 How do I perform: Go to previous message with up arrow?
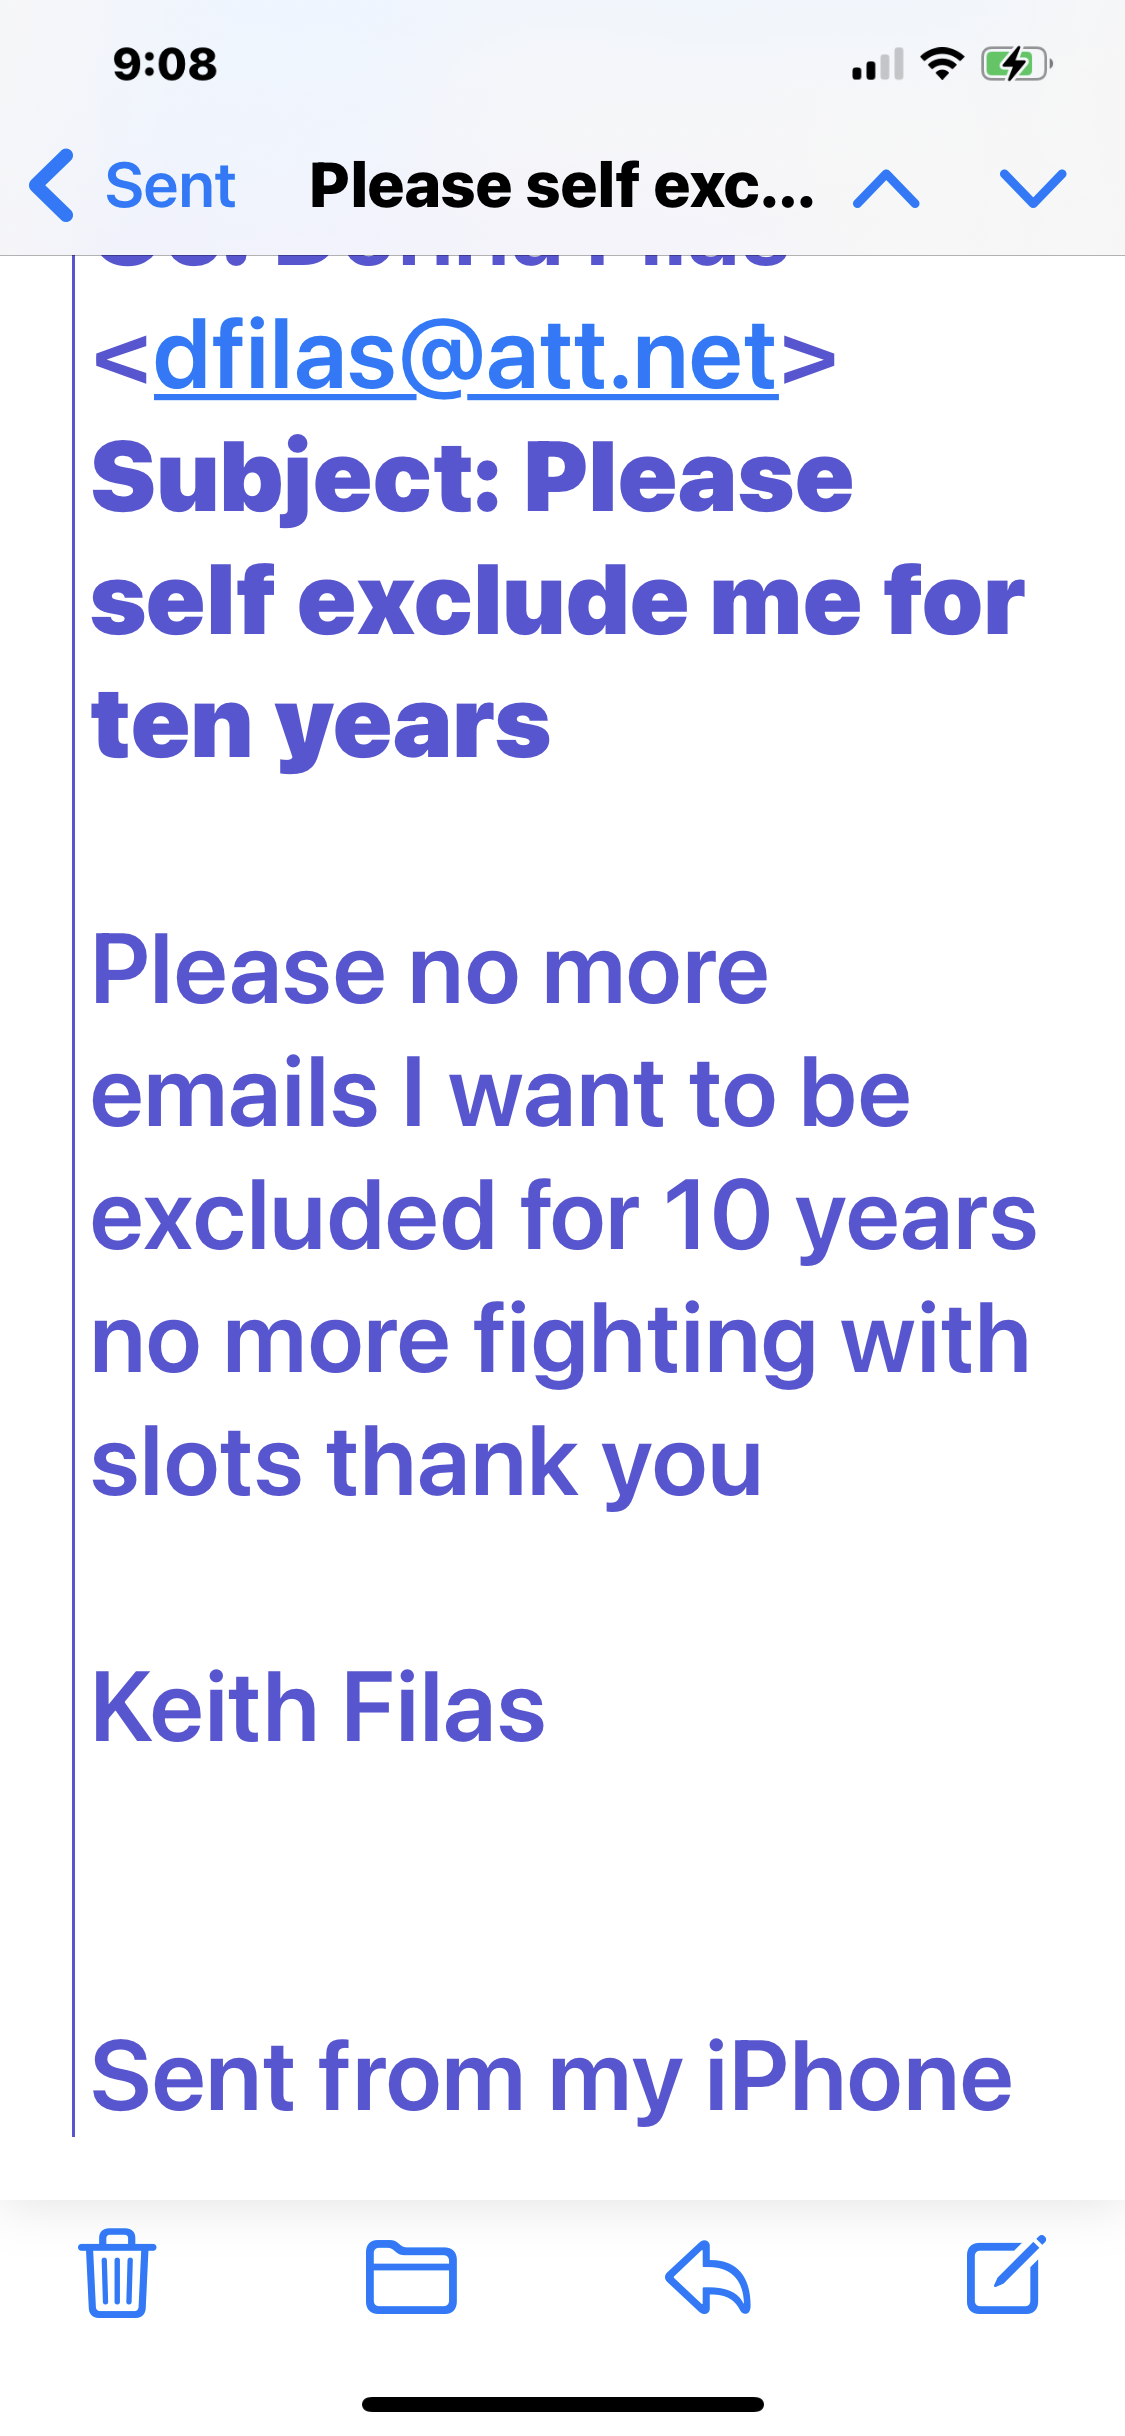pyautogui.click(x=886, y=188)
